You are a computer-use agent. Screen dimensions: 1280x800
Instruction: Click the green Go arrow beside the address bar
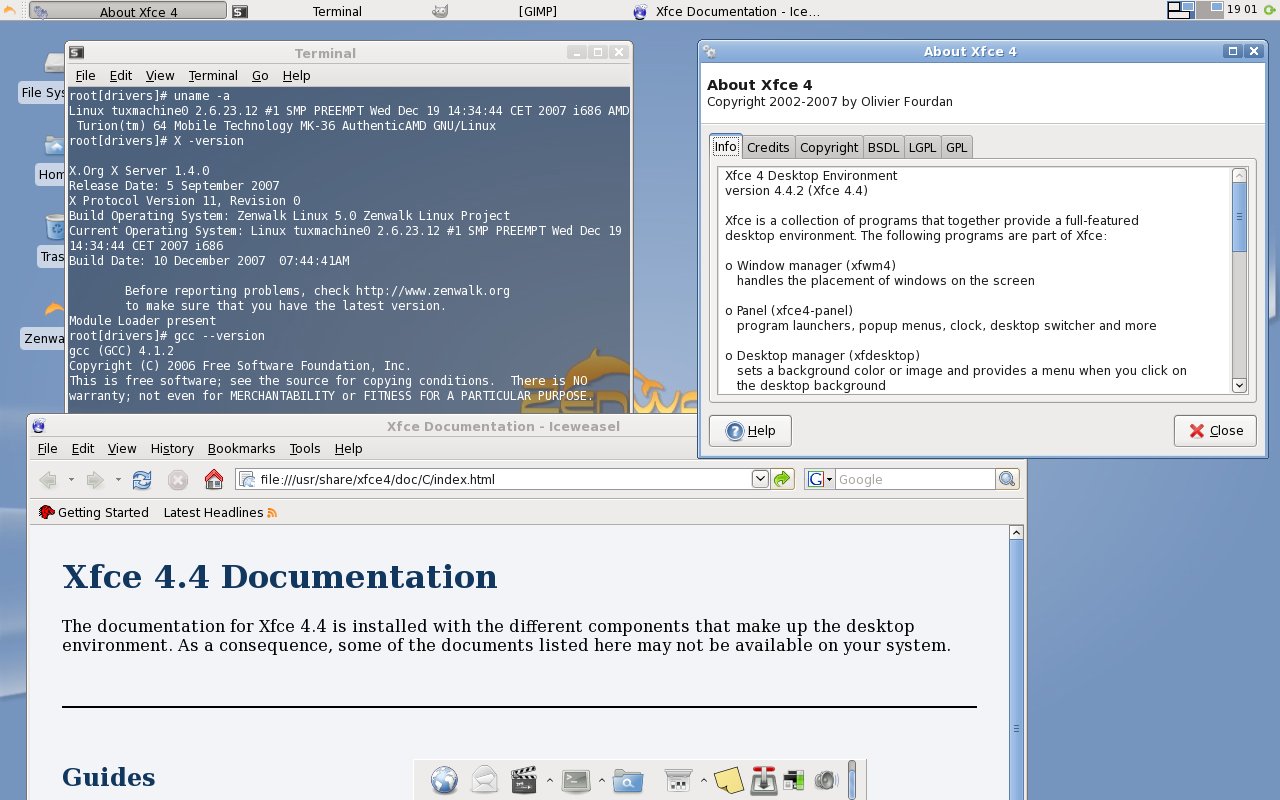(x=782, y=479)
